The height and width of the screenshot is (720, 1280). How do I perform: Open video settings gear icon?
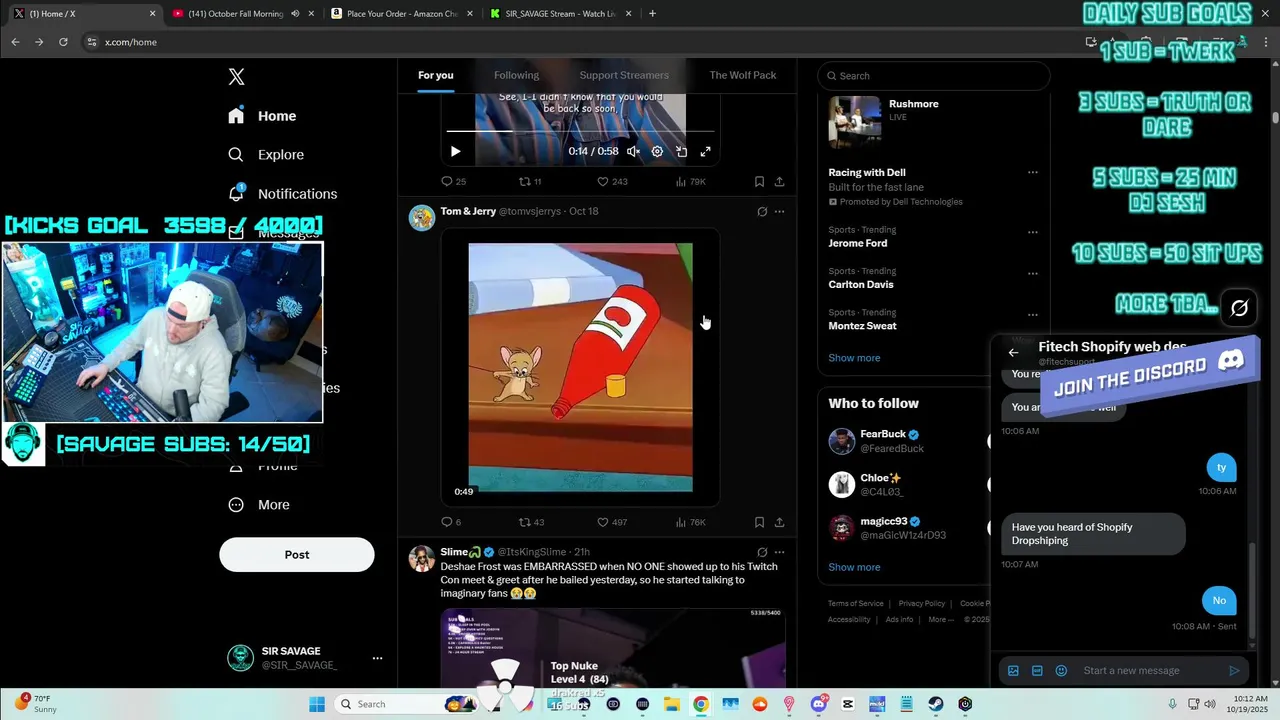(657, 151)
